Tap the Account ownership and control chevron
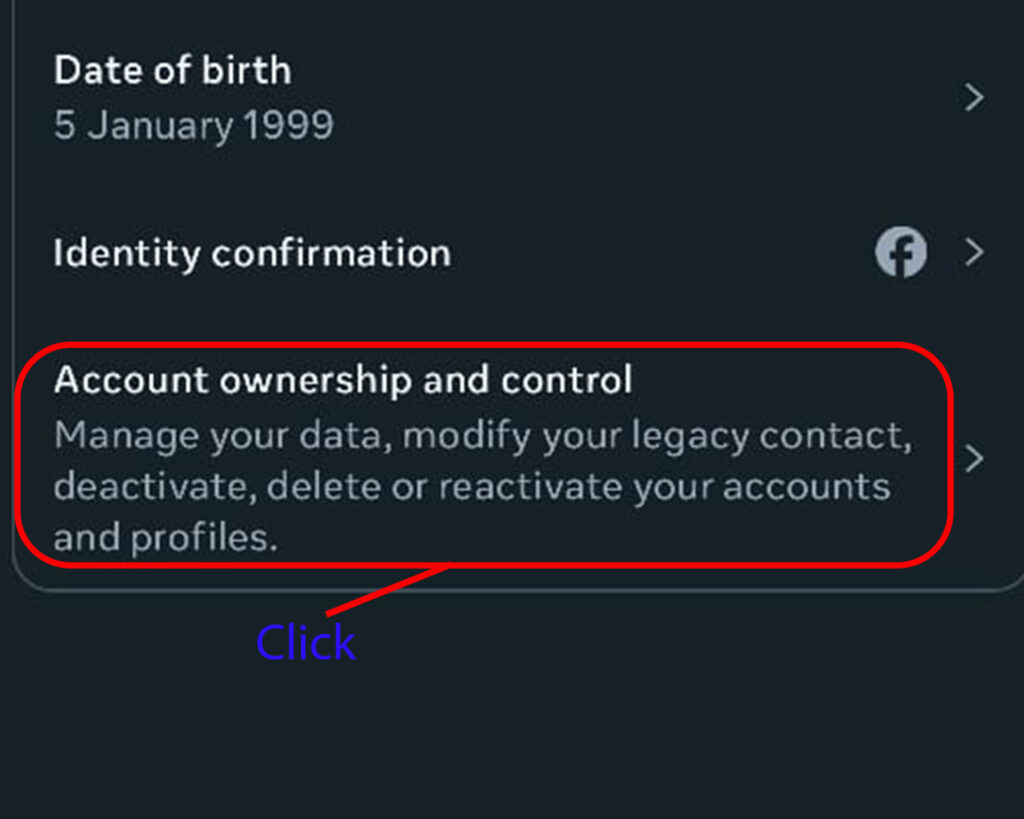This screenshot has height=819, width=1024. [974, 458]
